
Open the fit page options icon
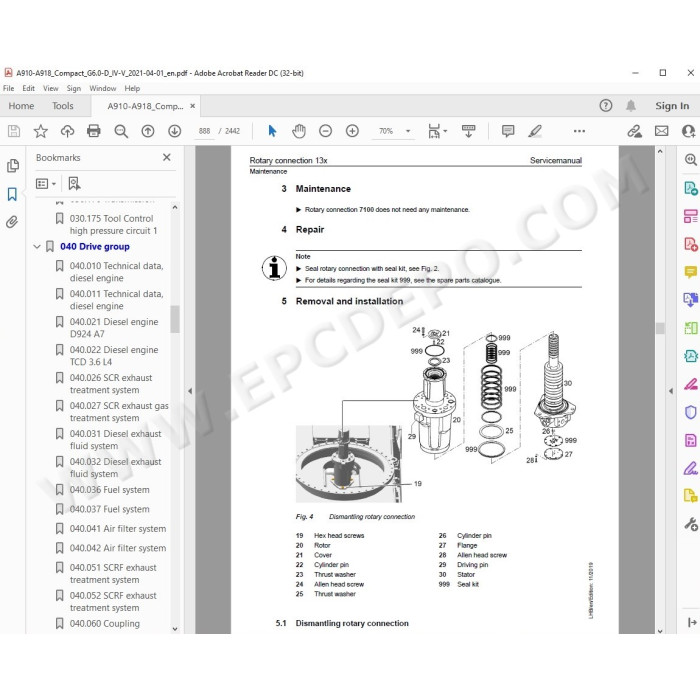click(437, 131)
